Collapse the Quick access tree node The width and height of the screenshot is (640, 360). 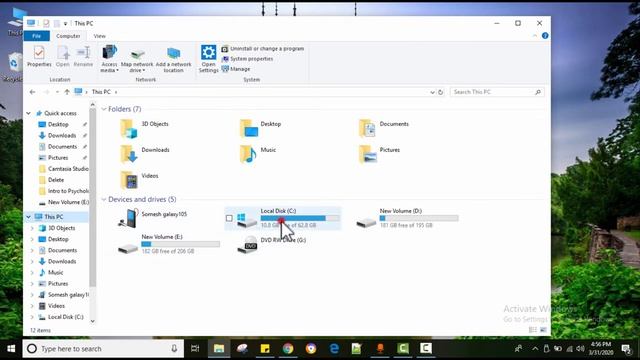pos(29,113)
